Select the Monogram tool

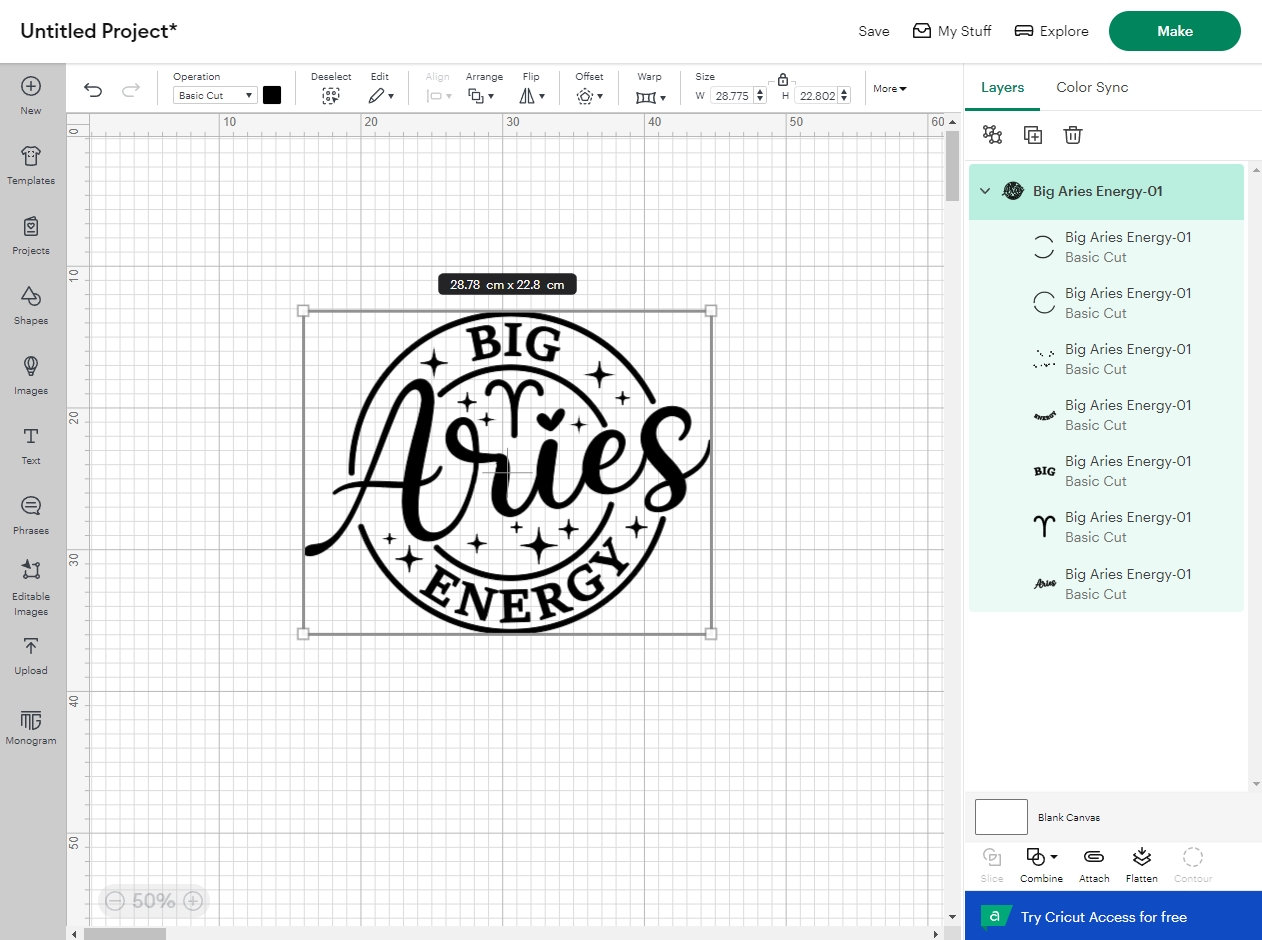pos(30,727)
